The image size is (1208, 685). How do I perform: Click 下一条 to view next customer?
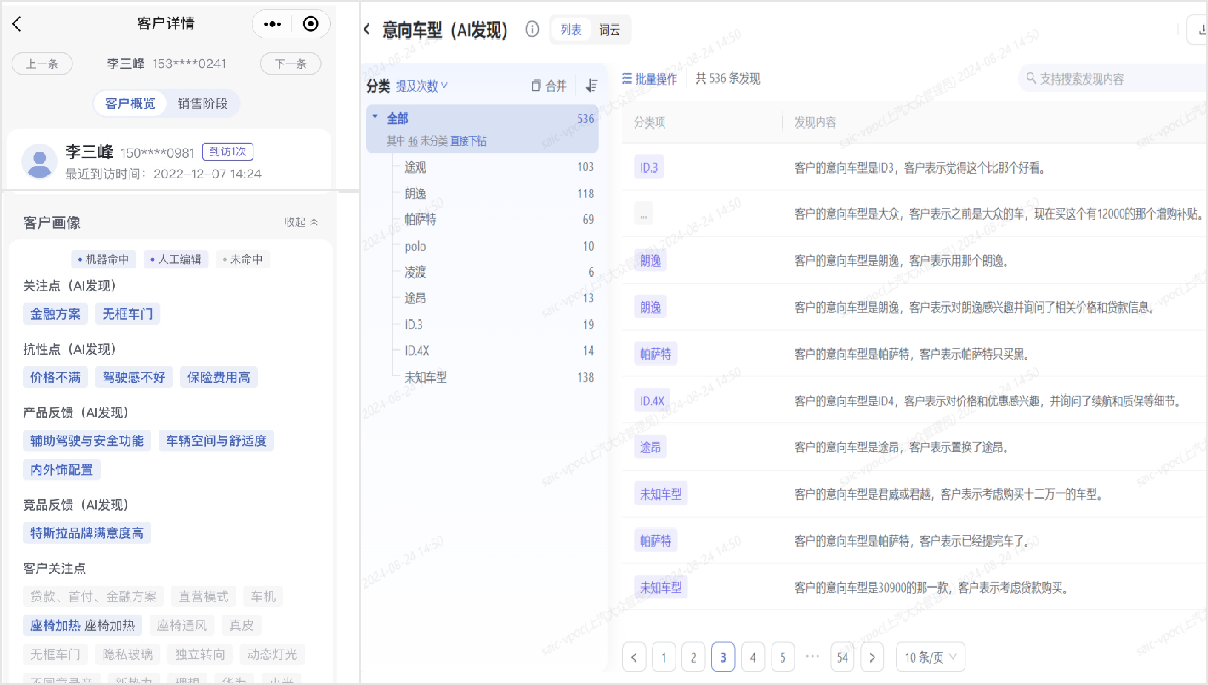coord(290,64)
